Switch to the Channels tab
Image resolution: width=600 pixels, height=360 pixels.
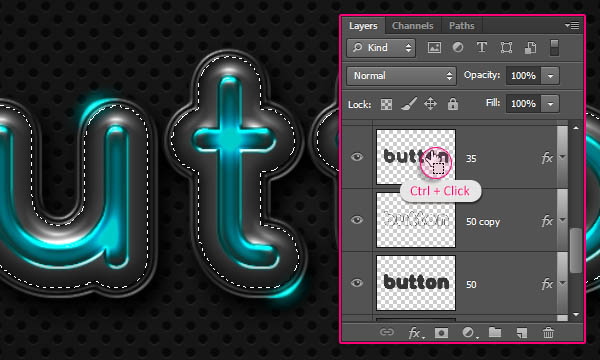coord(412,26)
